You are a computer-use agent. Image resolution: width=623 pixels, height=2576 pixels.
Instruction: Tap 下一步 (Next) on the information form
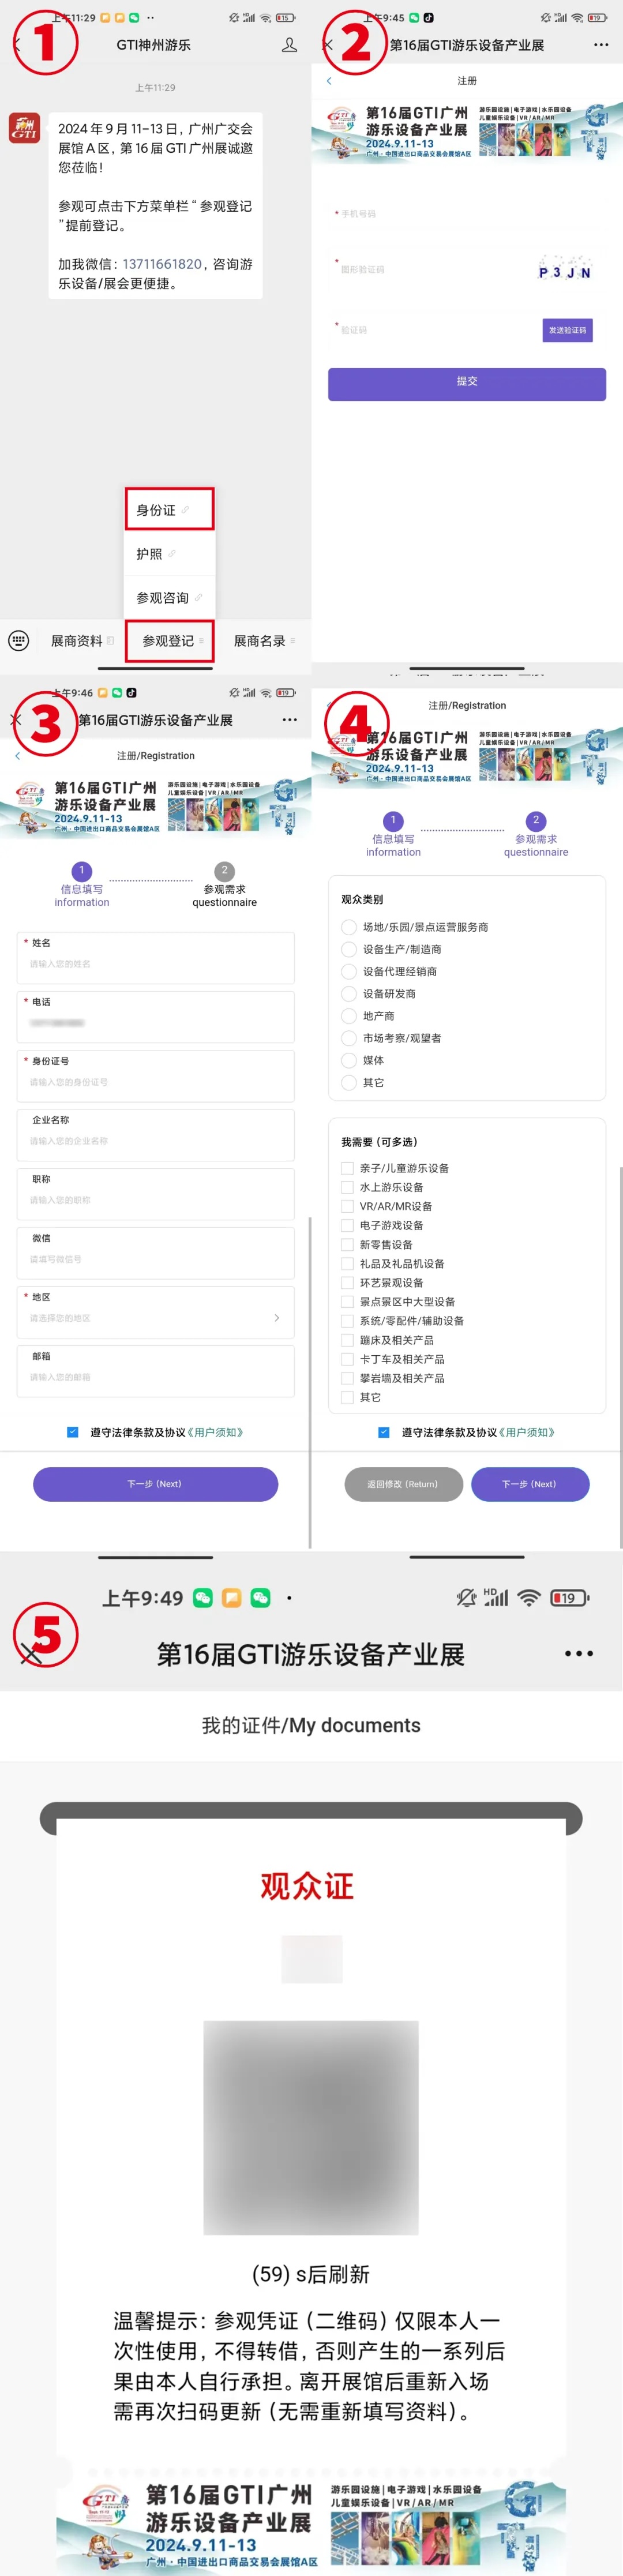coord(155,1484)
